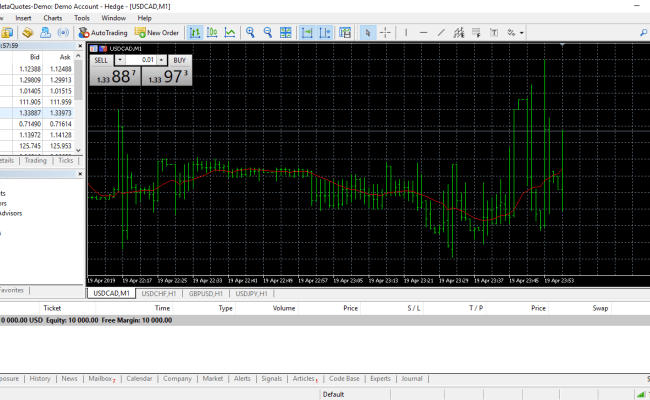Click the connection status bars icon
This screenshot has height=400, width=650.
tap(641, 394)
